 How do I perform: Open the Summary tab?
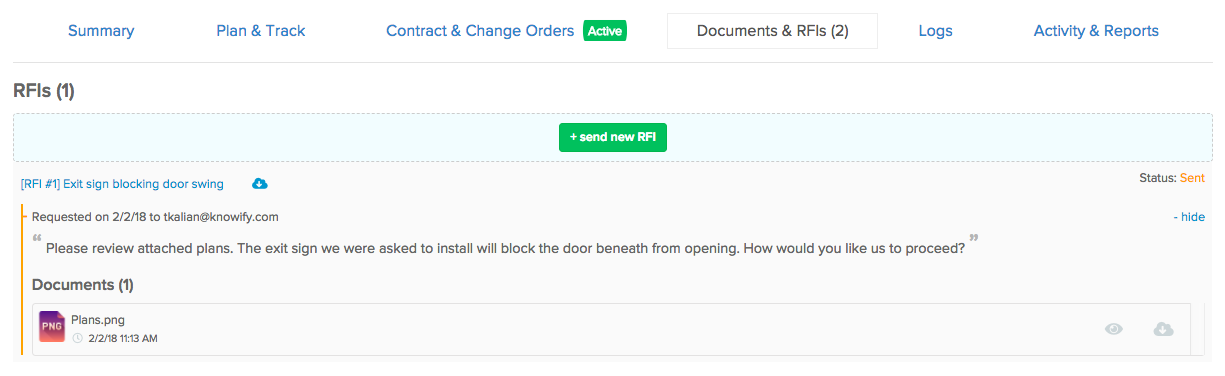pyautogui.click(x=101, y=31)
